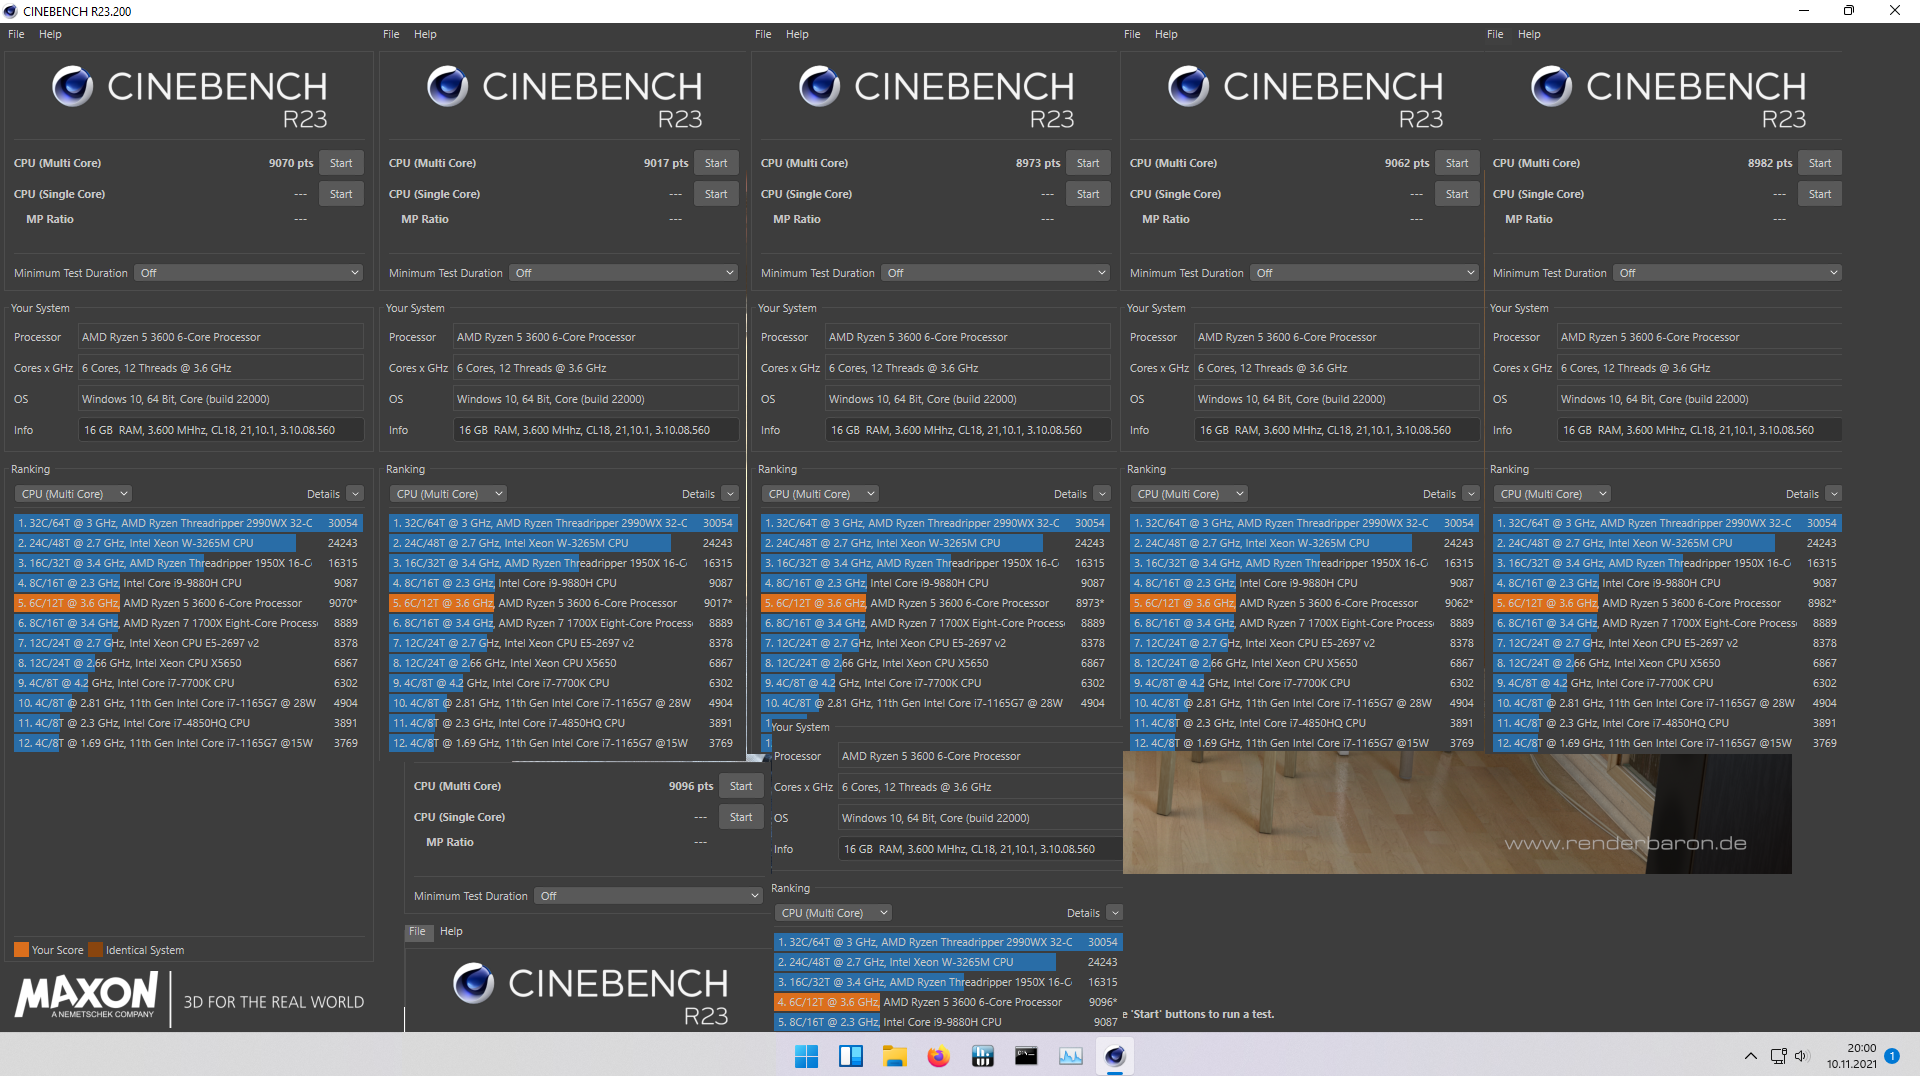
Task: Start the multi core test beside 9070 pts
Action: (341, 163)
